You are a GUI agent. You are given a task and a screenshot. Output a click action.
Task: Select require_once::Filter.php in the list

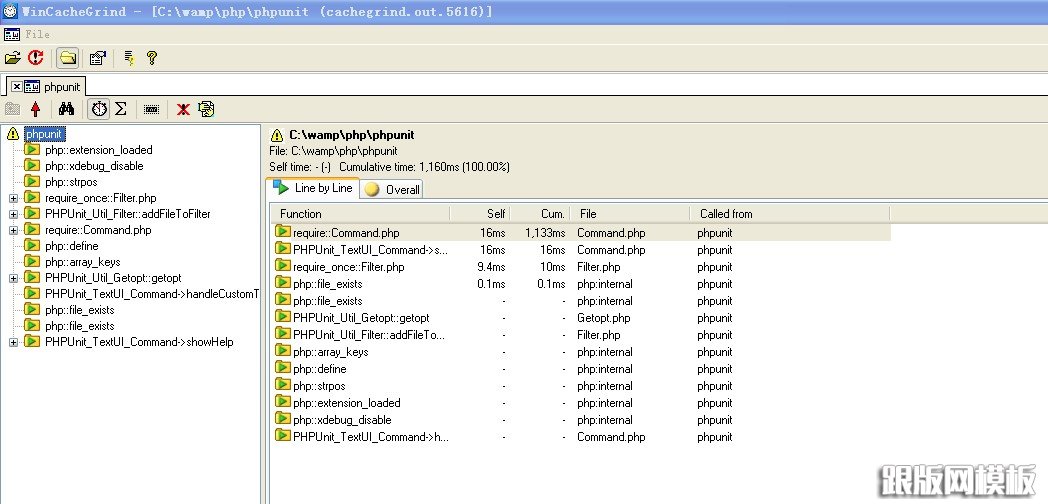348,267
